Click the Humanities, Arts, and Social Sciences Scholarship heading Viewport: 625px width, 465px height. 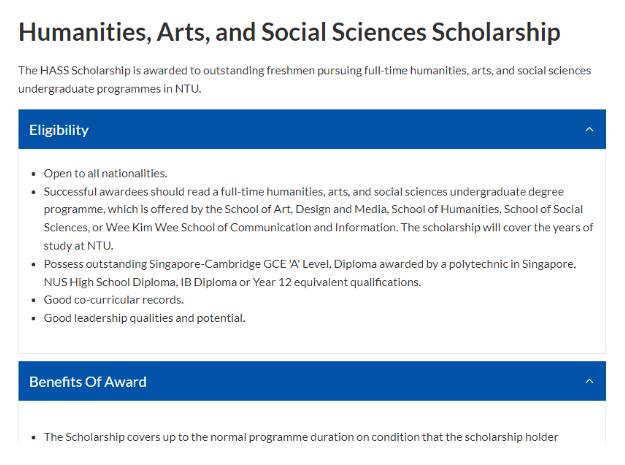pos(289,32)
